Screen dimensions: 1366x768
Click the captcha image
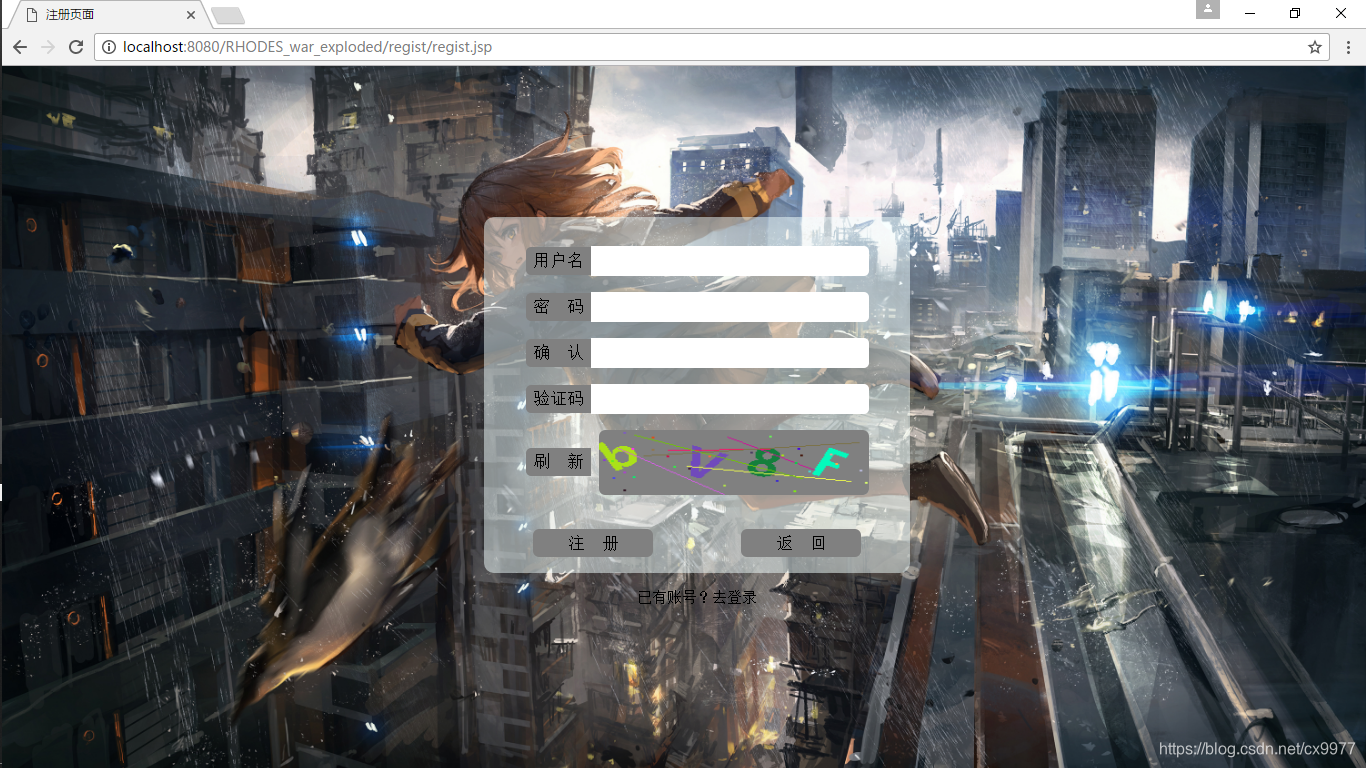click(x=734, y=462)
